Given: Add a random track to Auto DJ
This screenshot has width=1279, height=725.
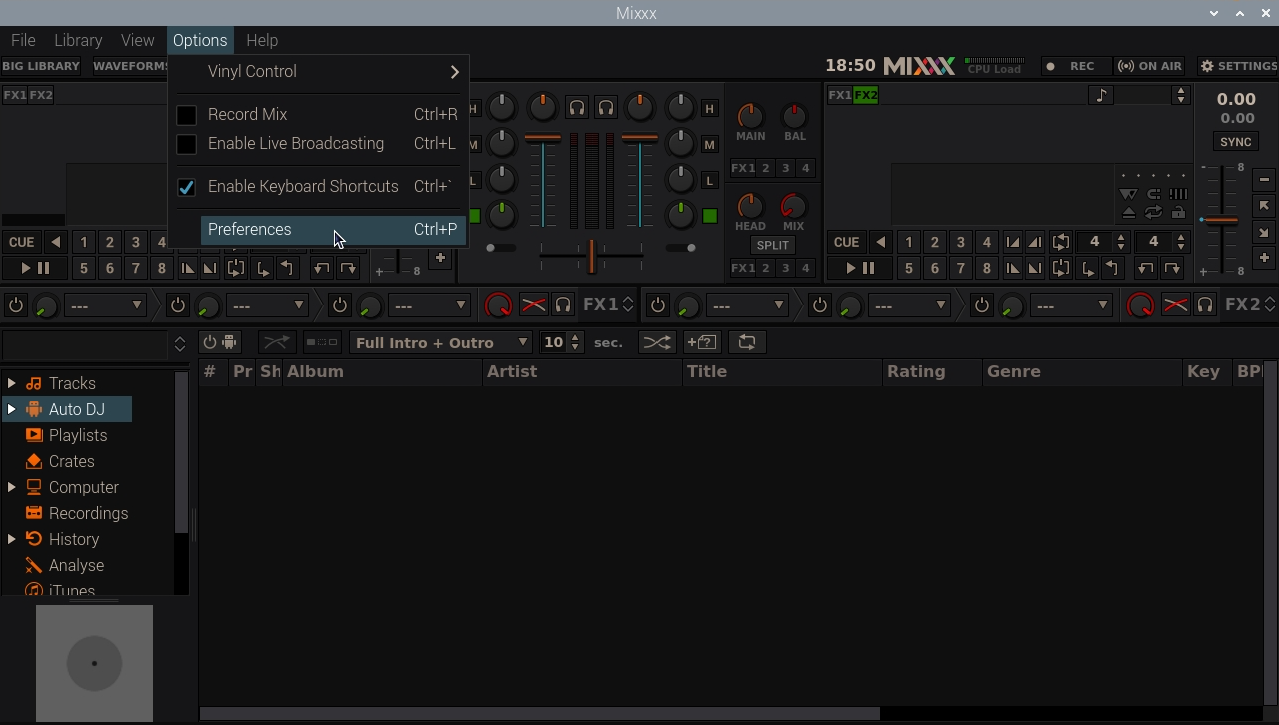Looking at the screenshot, I should point(702,342).
